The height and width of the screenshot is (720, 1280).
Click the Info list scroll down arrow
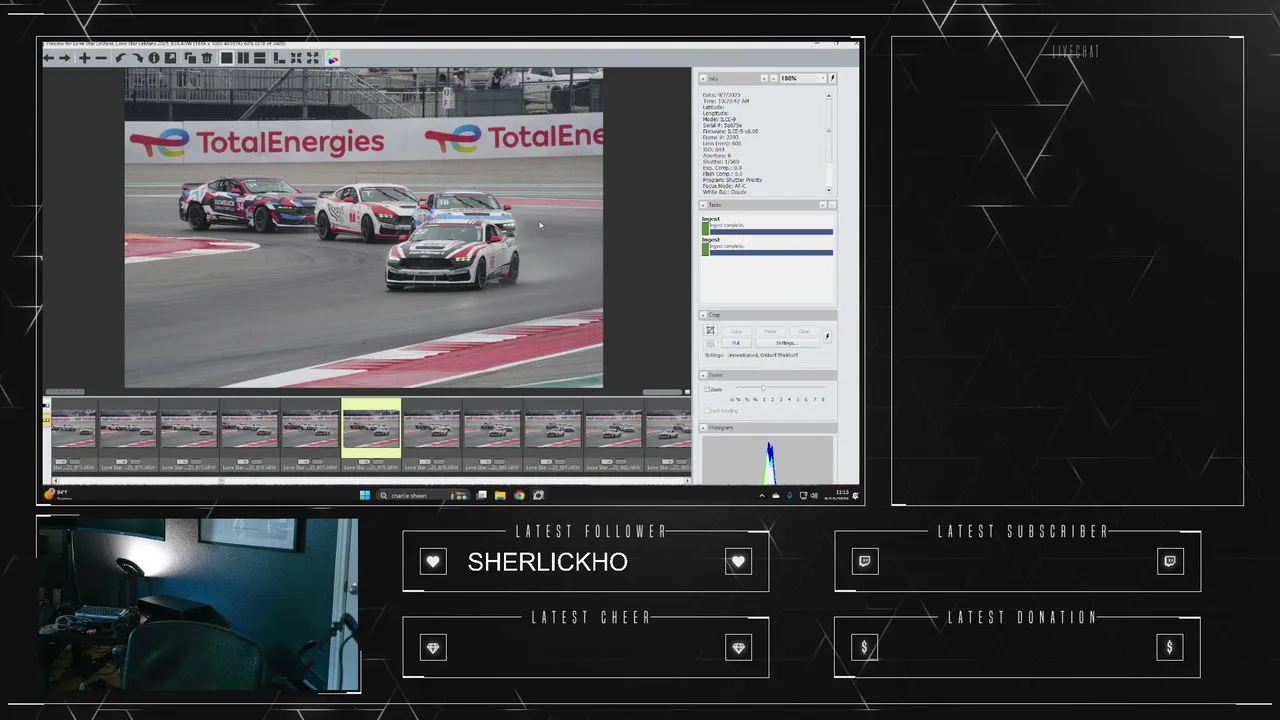828,189
